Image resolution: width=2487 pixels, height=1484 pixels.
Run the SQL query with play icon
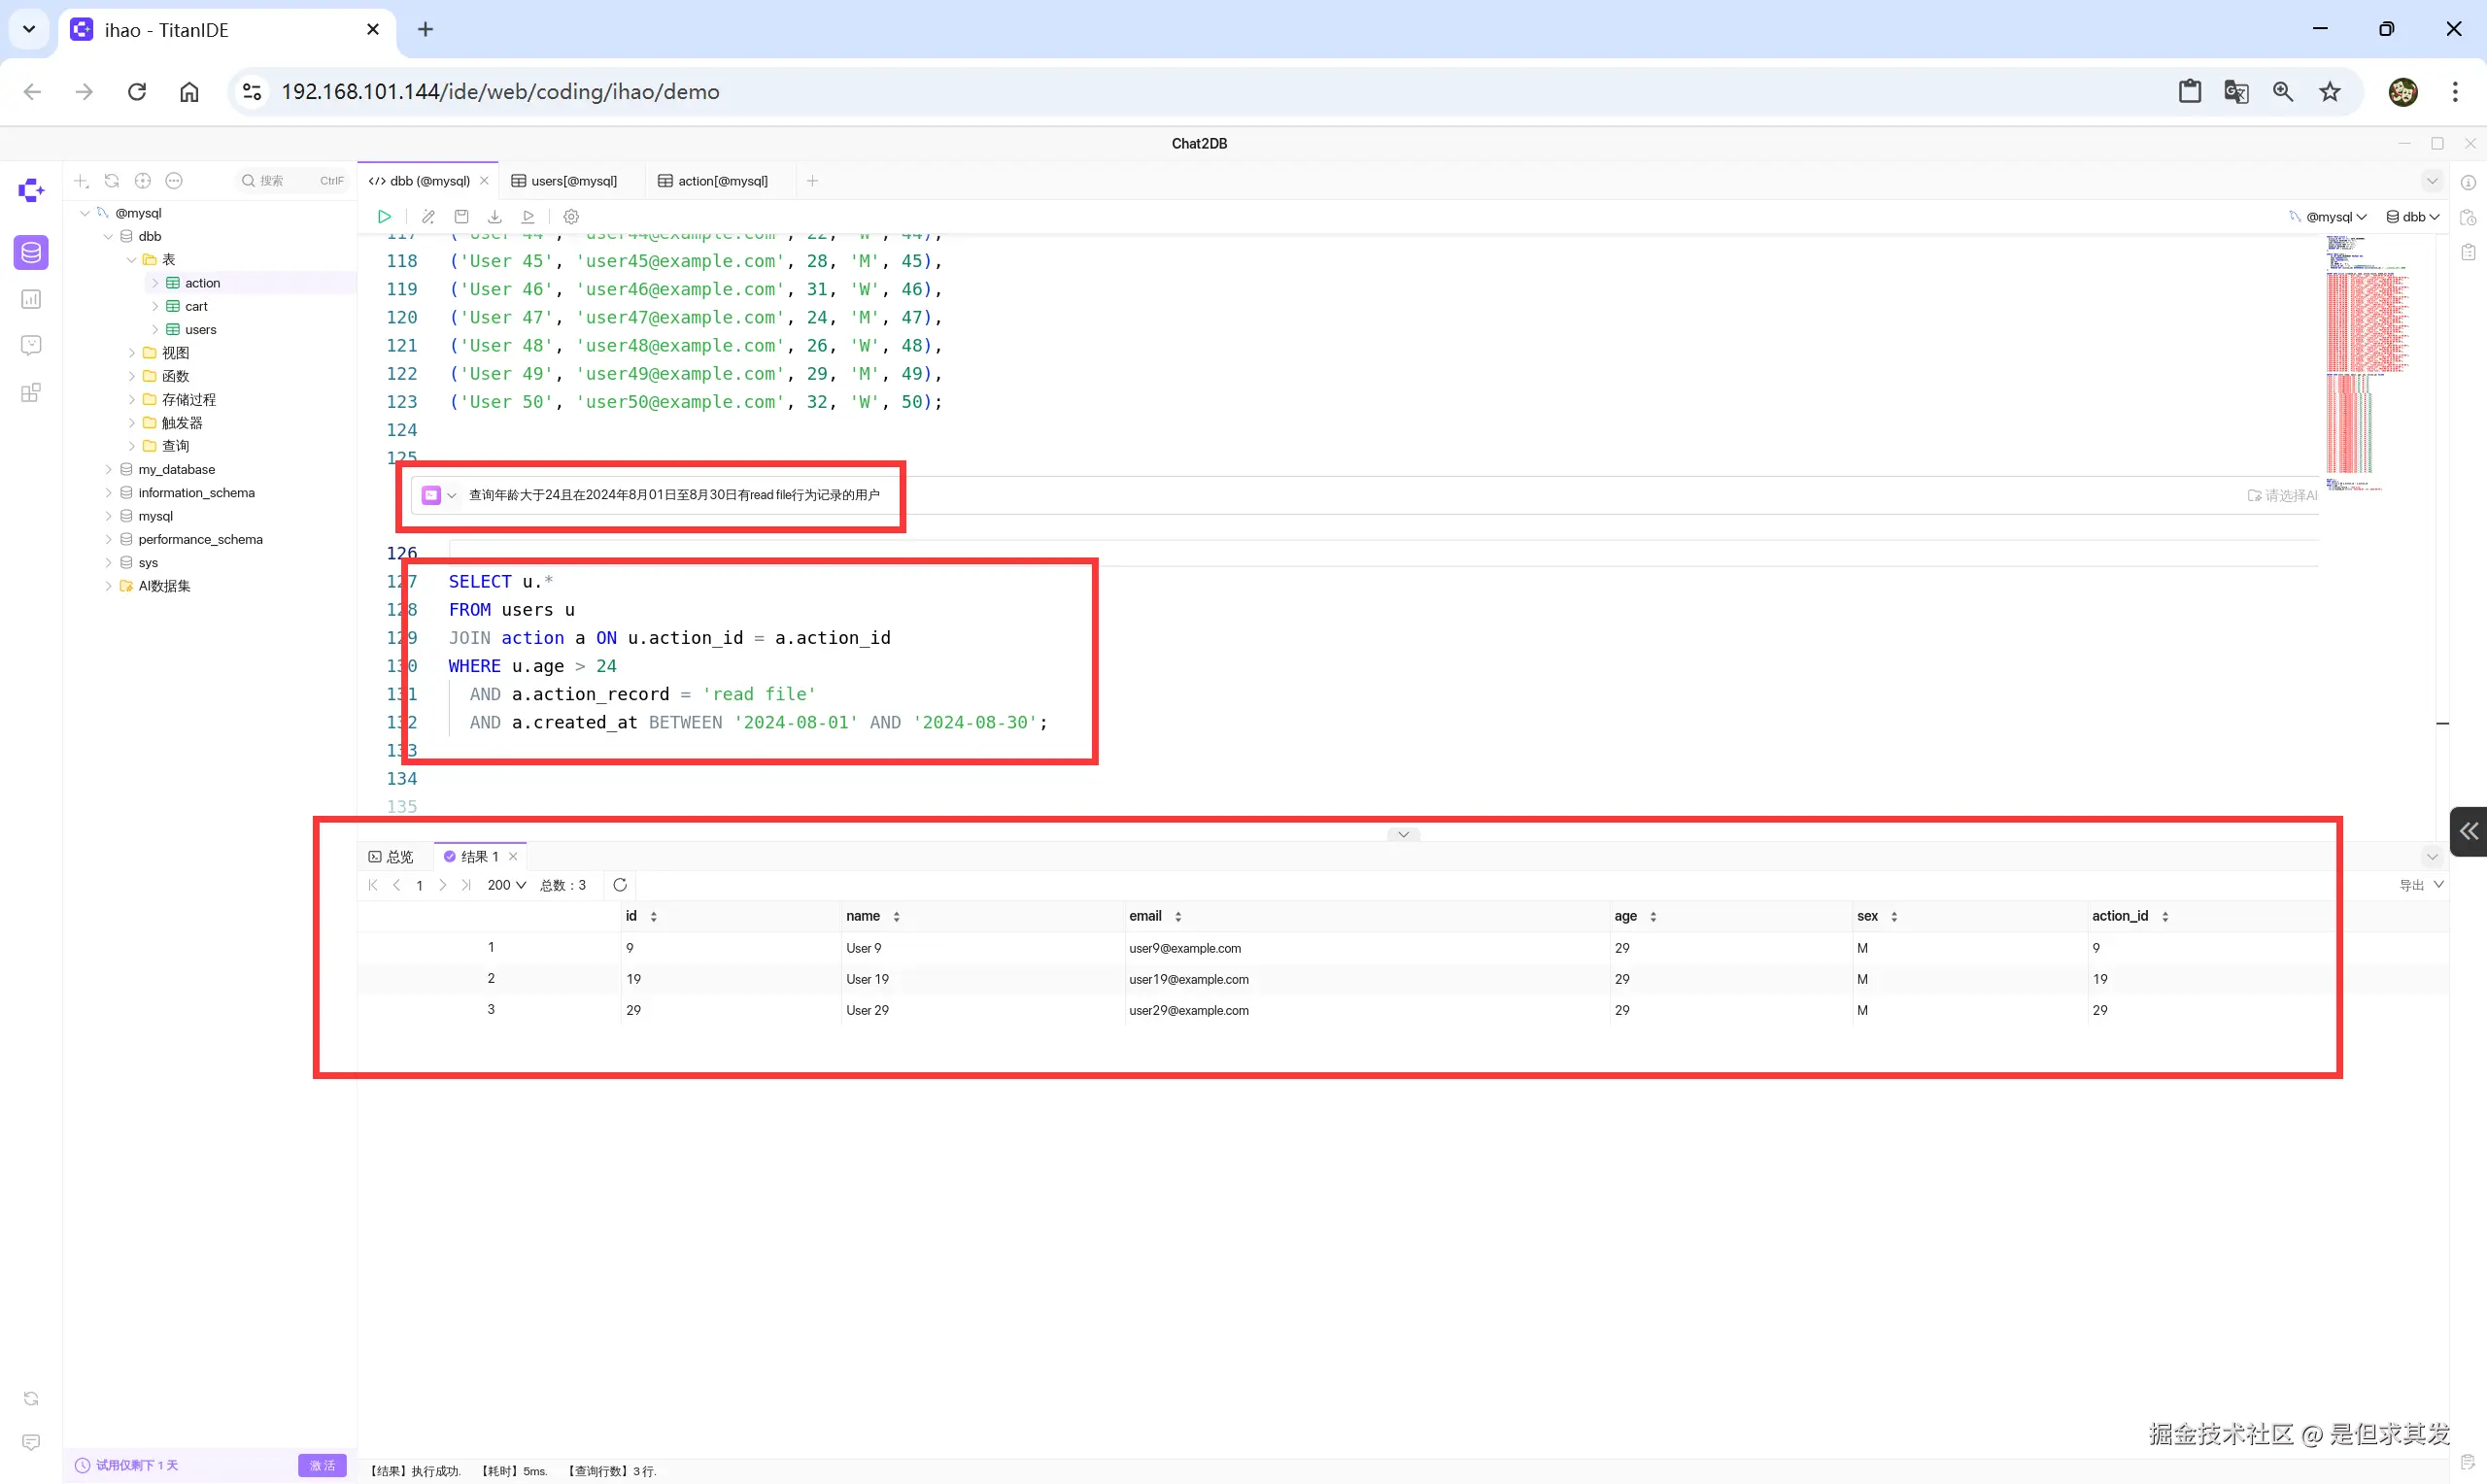384,217
